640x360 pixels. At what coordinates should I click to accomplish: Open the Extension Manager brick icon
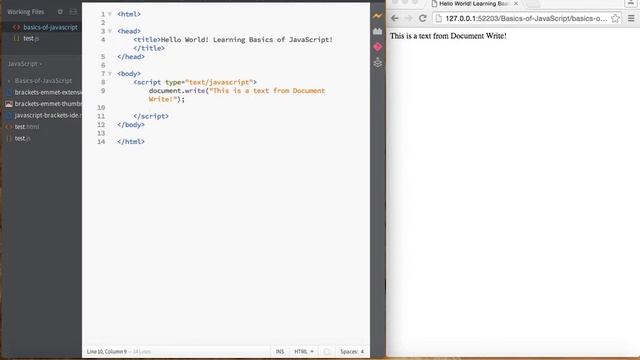click(378, 31)
